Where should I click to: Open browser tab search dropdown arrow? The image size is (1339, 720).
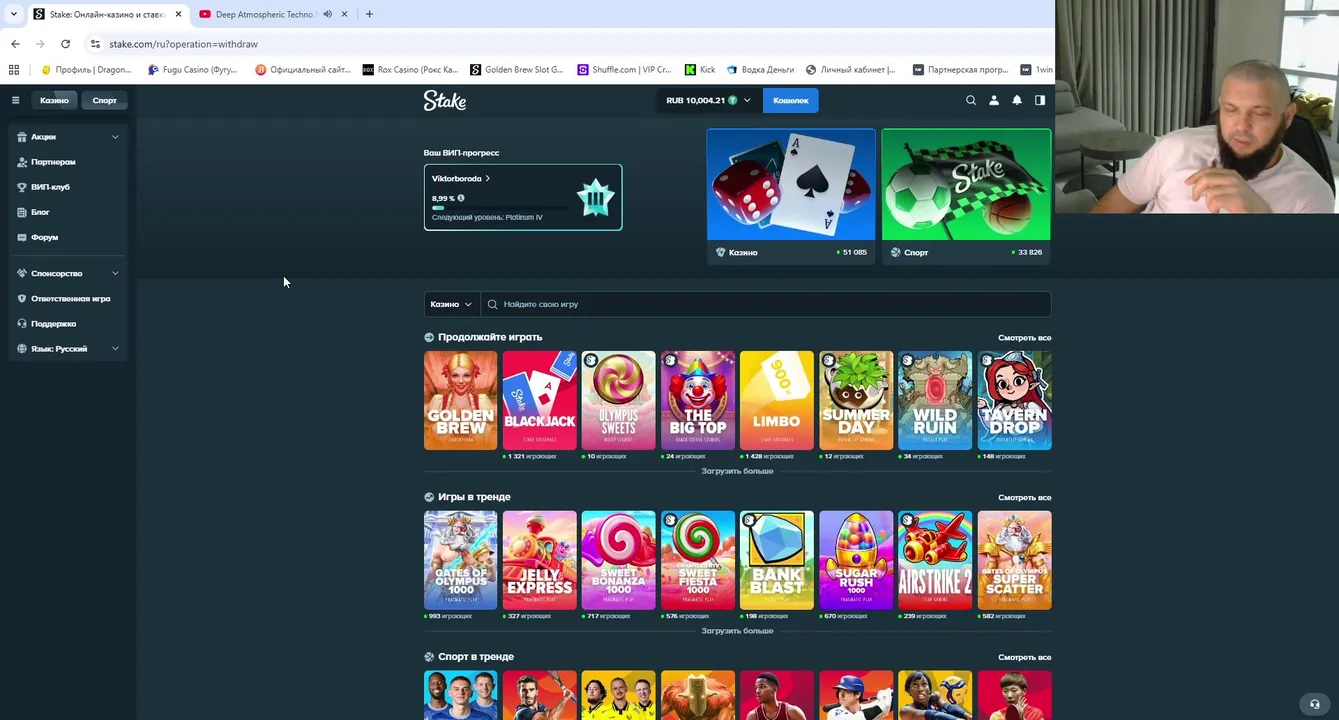13,14
